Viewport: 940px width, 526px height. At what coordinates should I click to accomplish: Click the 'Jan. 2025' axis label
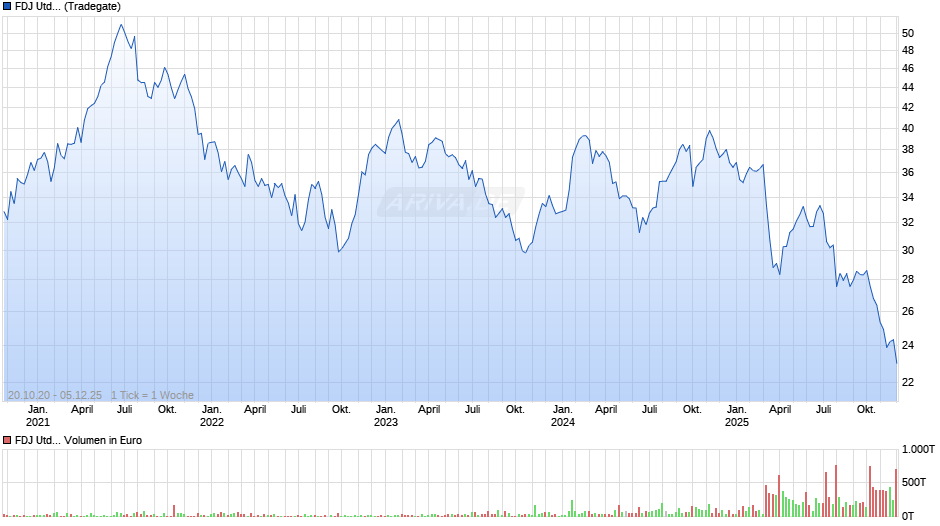point(736,416)
